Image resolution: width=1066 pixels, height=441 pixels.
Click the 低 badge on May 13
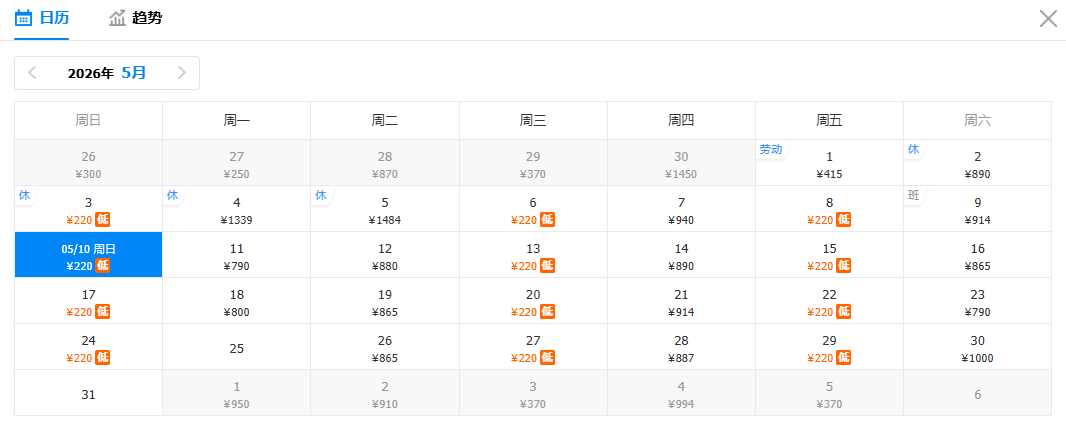click(x=548, y=266)
